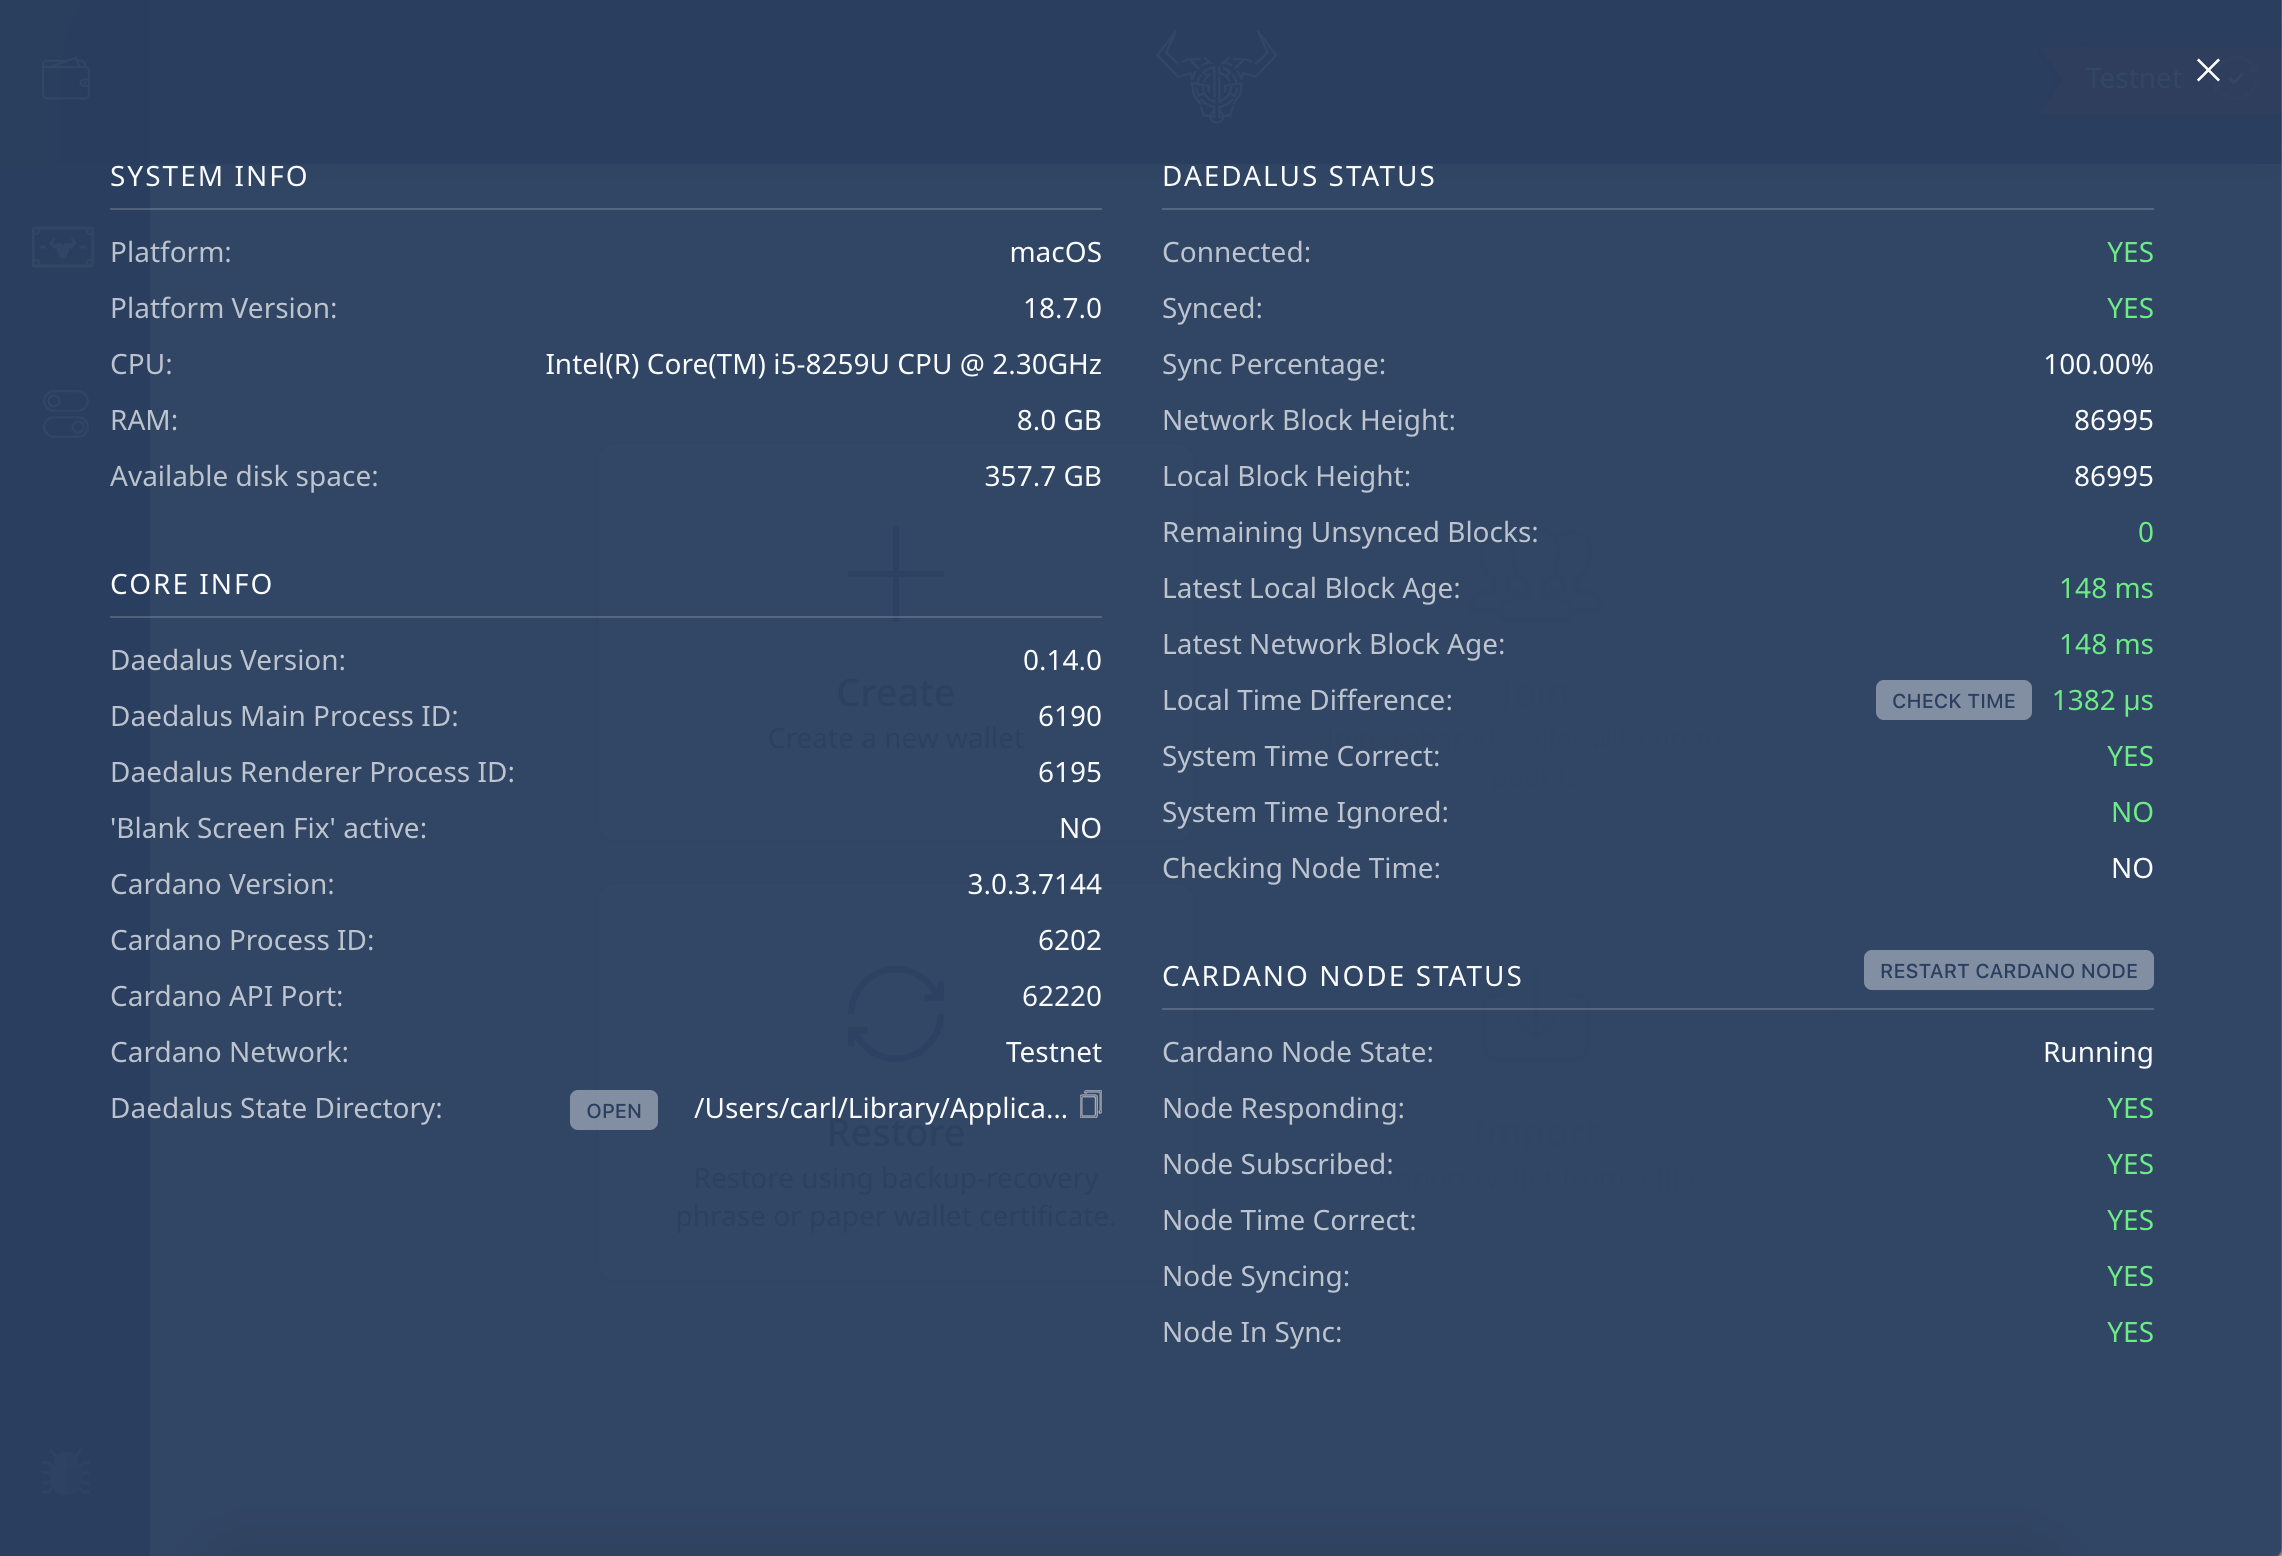Viewport: 2282px width, 1556px height.
Task: Open the settings toggle icon in sidebar
Action: click(66, 414)
